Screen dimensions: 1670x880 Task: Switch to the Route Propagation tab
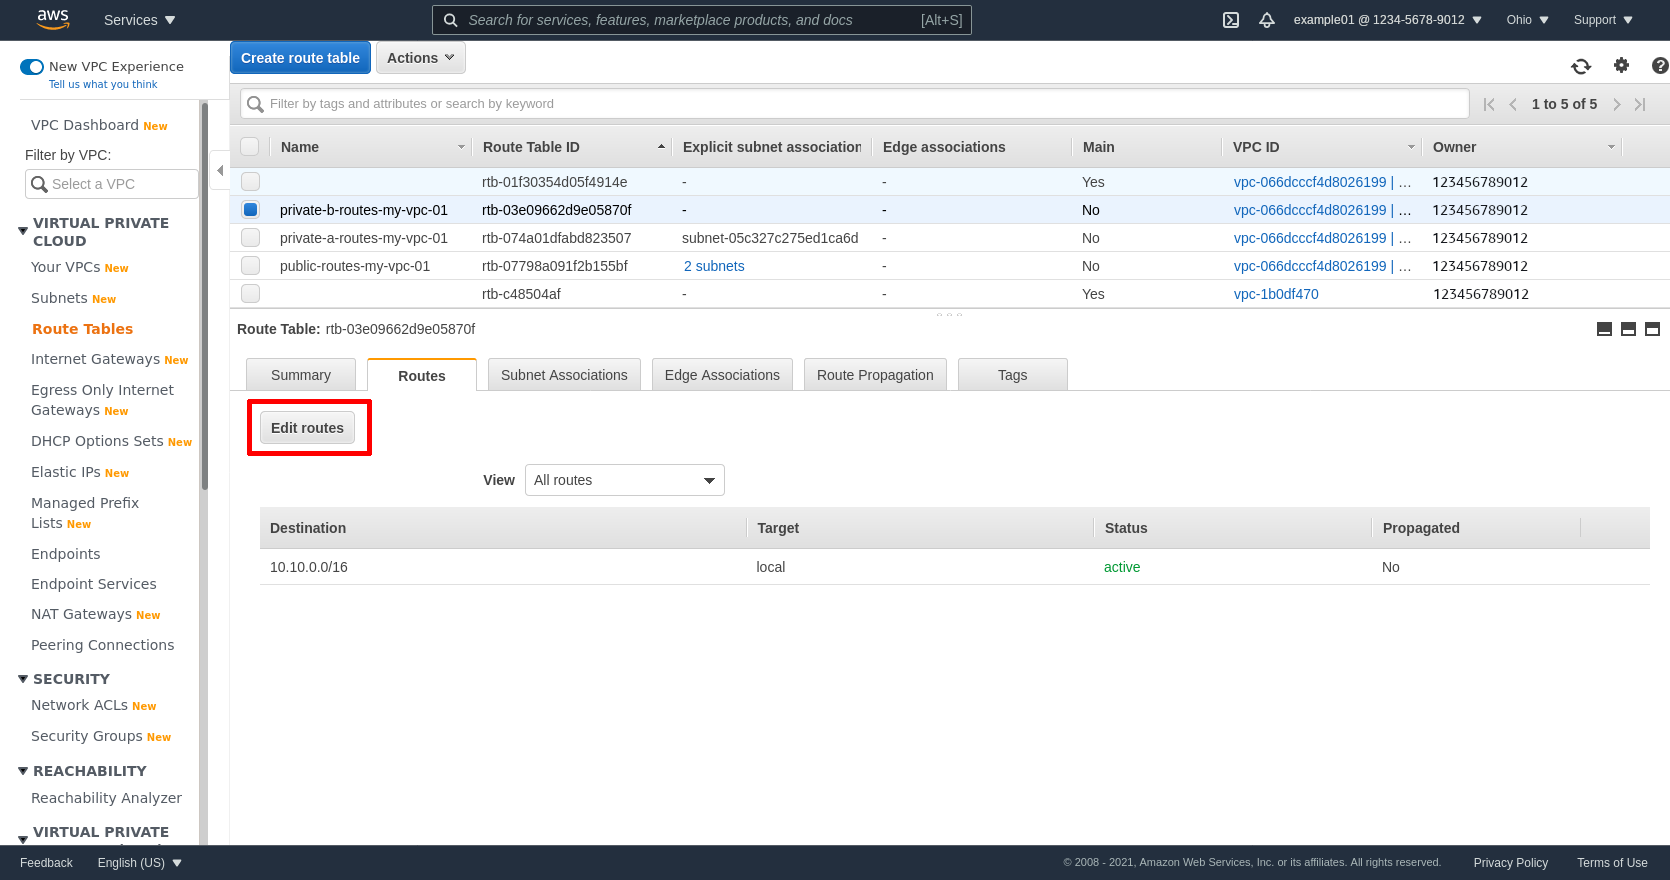[x=875, y=375]
